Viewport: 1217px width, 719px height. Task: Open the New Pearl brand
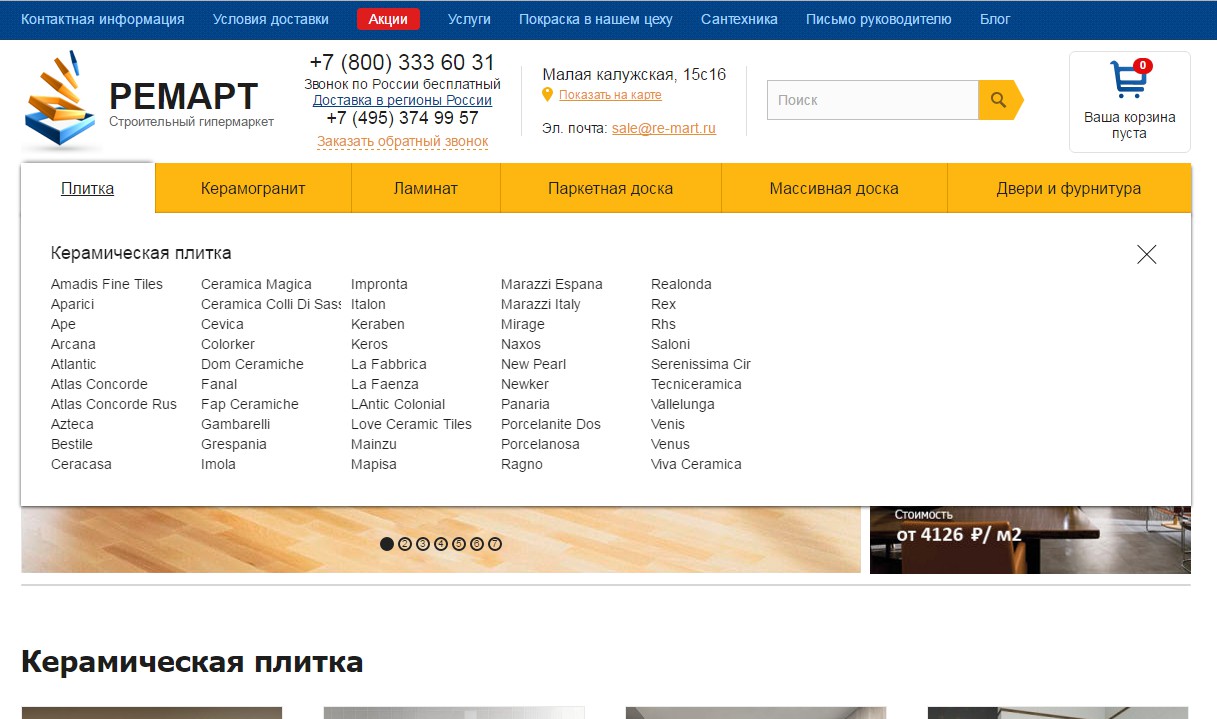[534, 364]
